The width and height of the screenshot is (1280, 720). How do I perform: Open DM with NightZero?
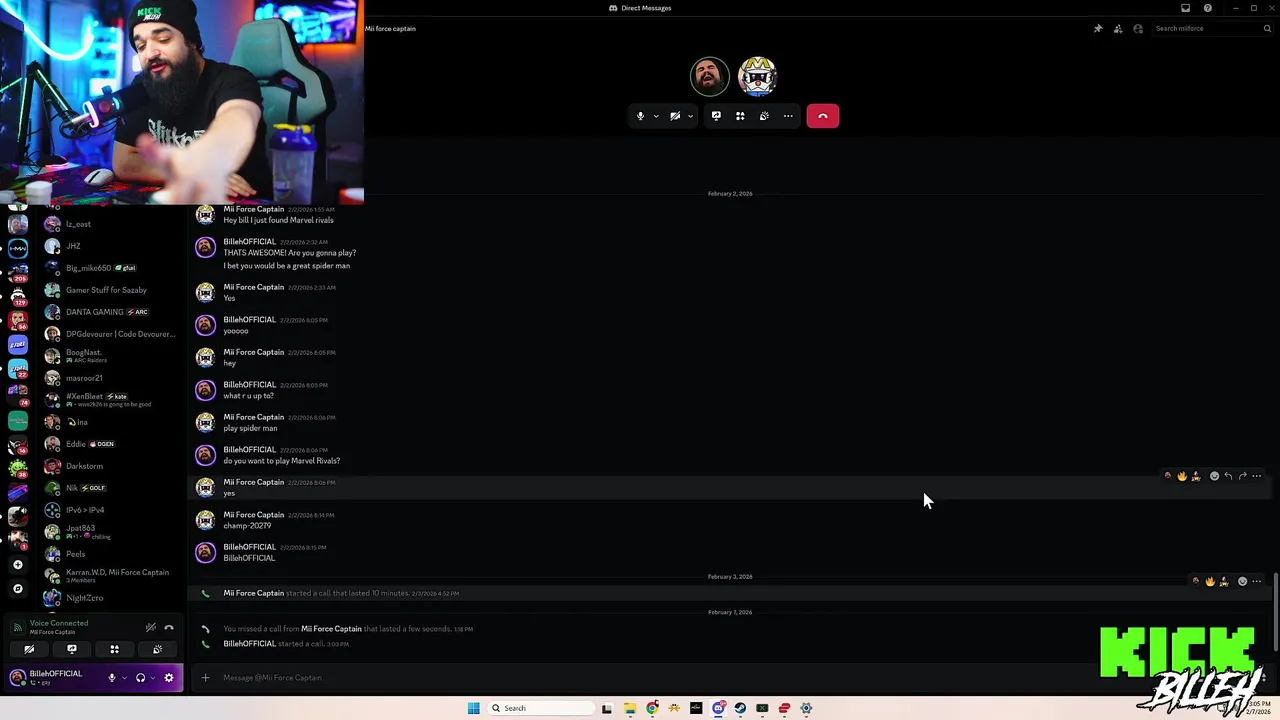(110, 598)
